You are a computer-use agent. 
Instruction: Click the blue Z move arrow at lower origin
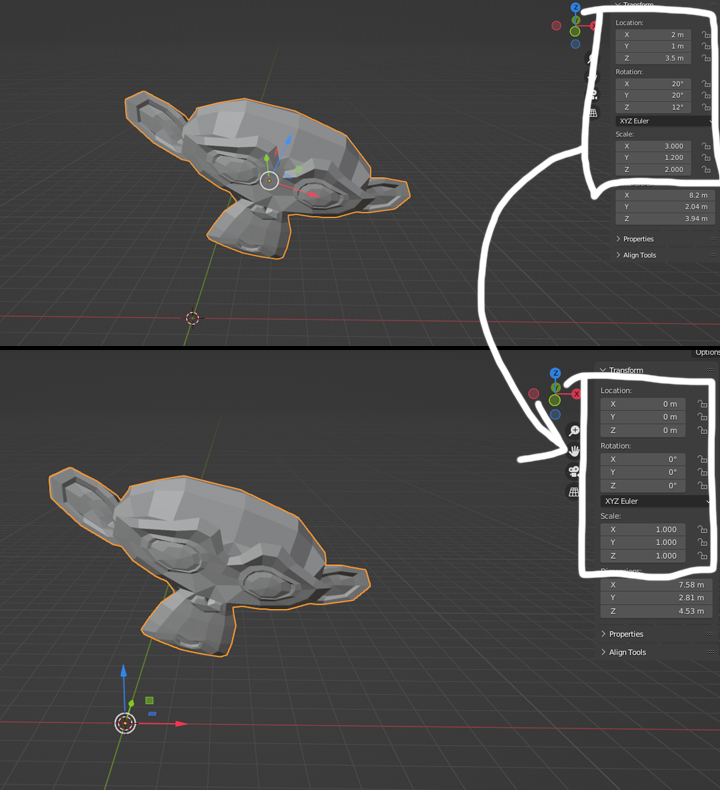point(124,673)
